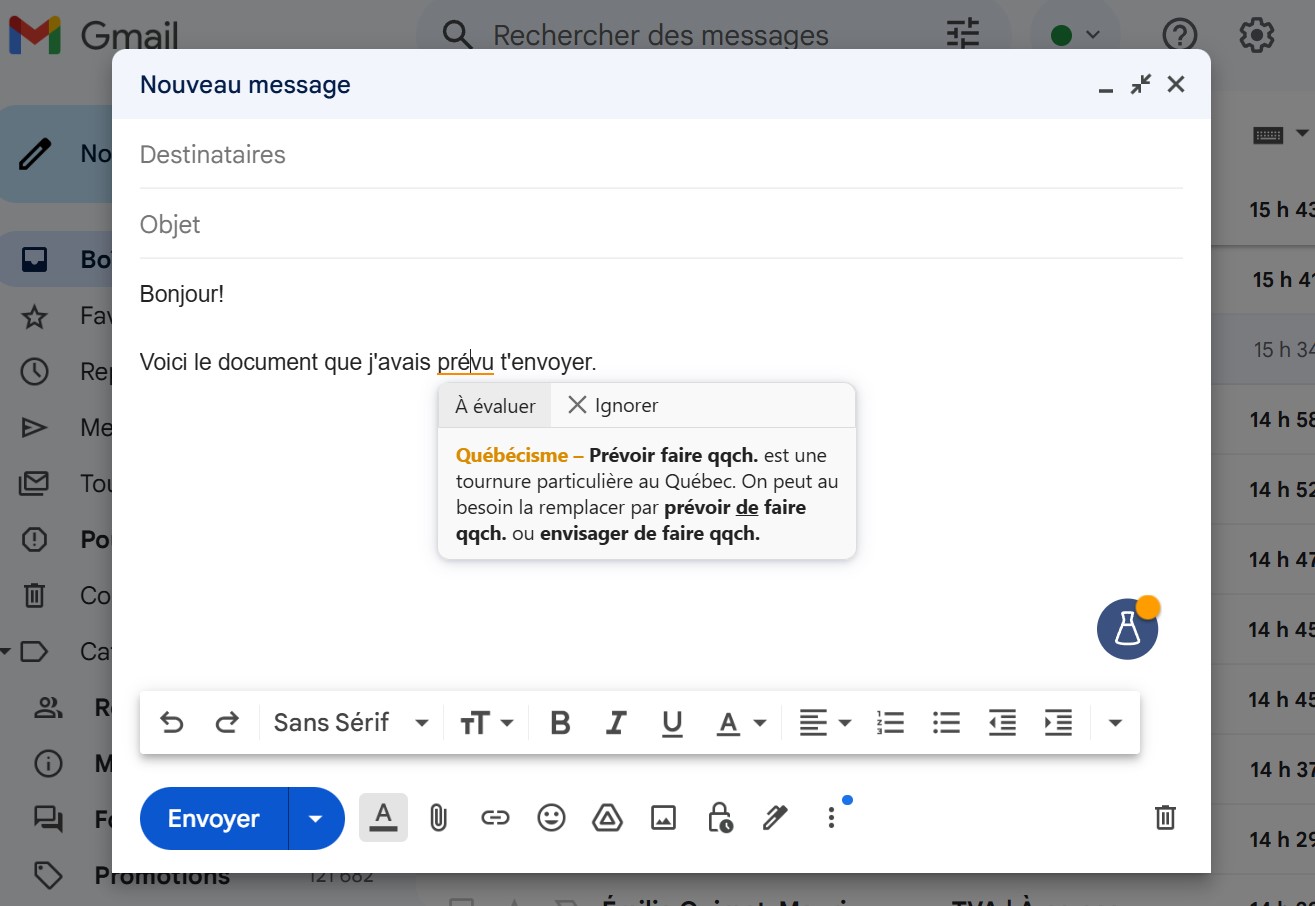Open the all mail folder icon
1315x906 pixels.
(34, 484)
